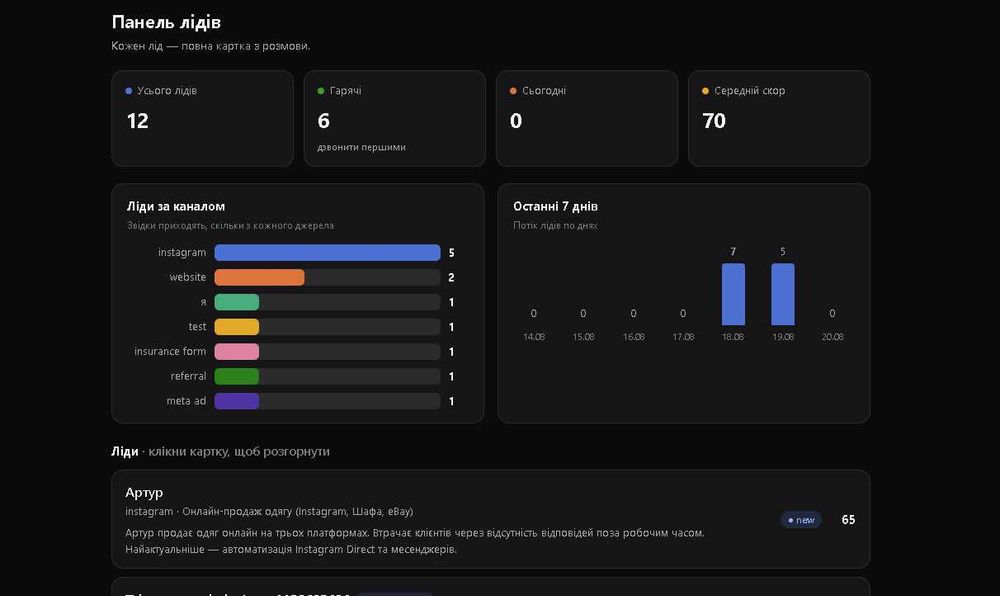Click the orange website channel bar
This screenshot has width=1000, height=596.
coord(259,277)
